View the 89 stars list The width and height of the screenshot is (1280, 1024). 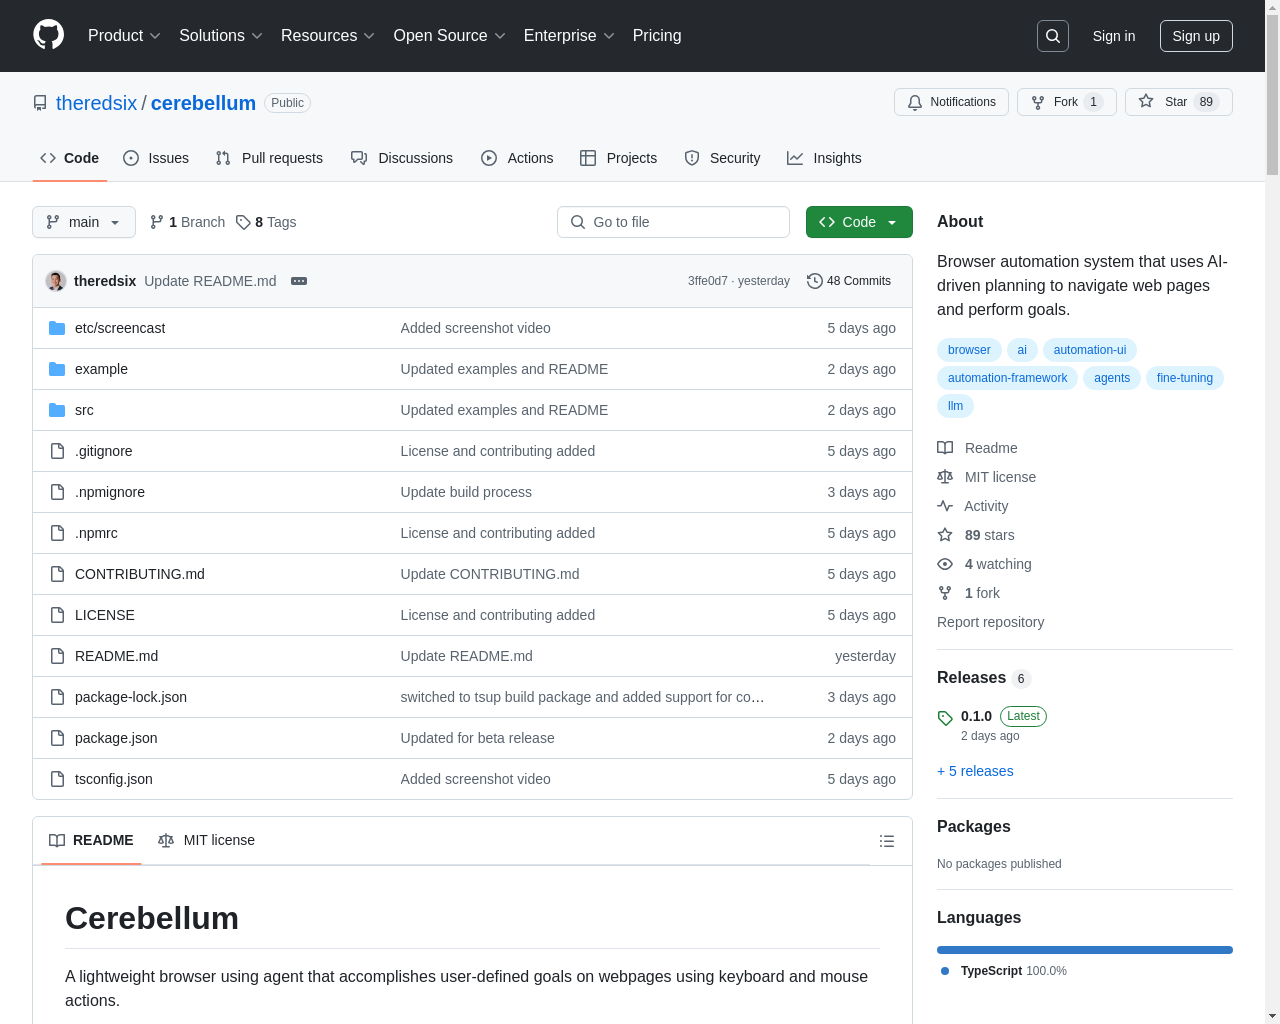pyautogui.click(x=975, y=535)
